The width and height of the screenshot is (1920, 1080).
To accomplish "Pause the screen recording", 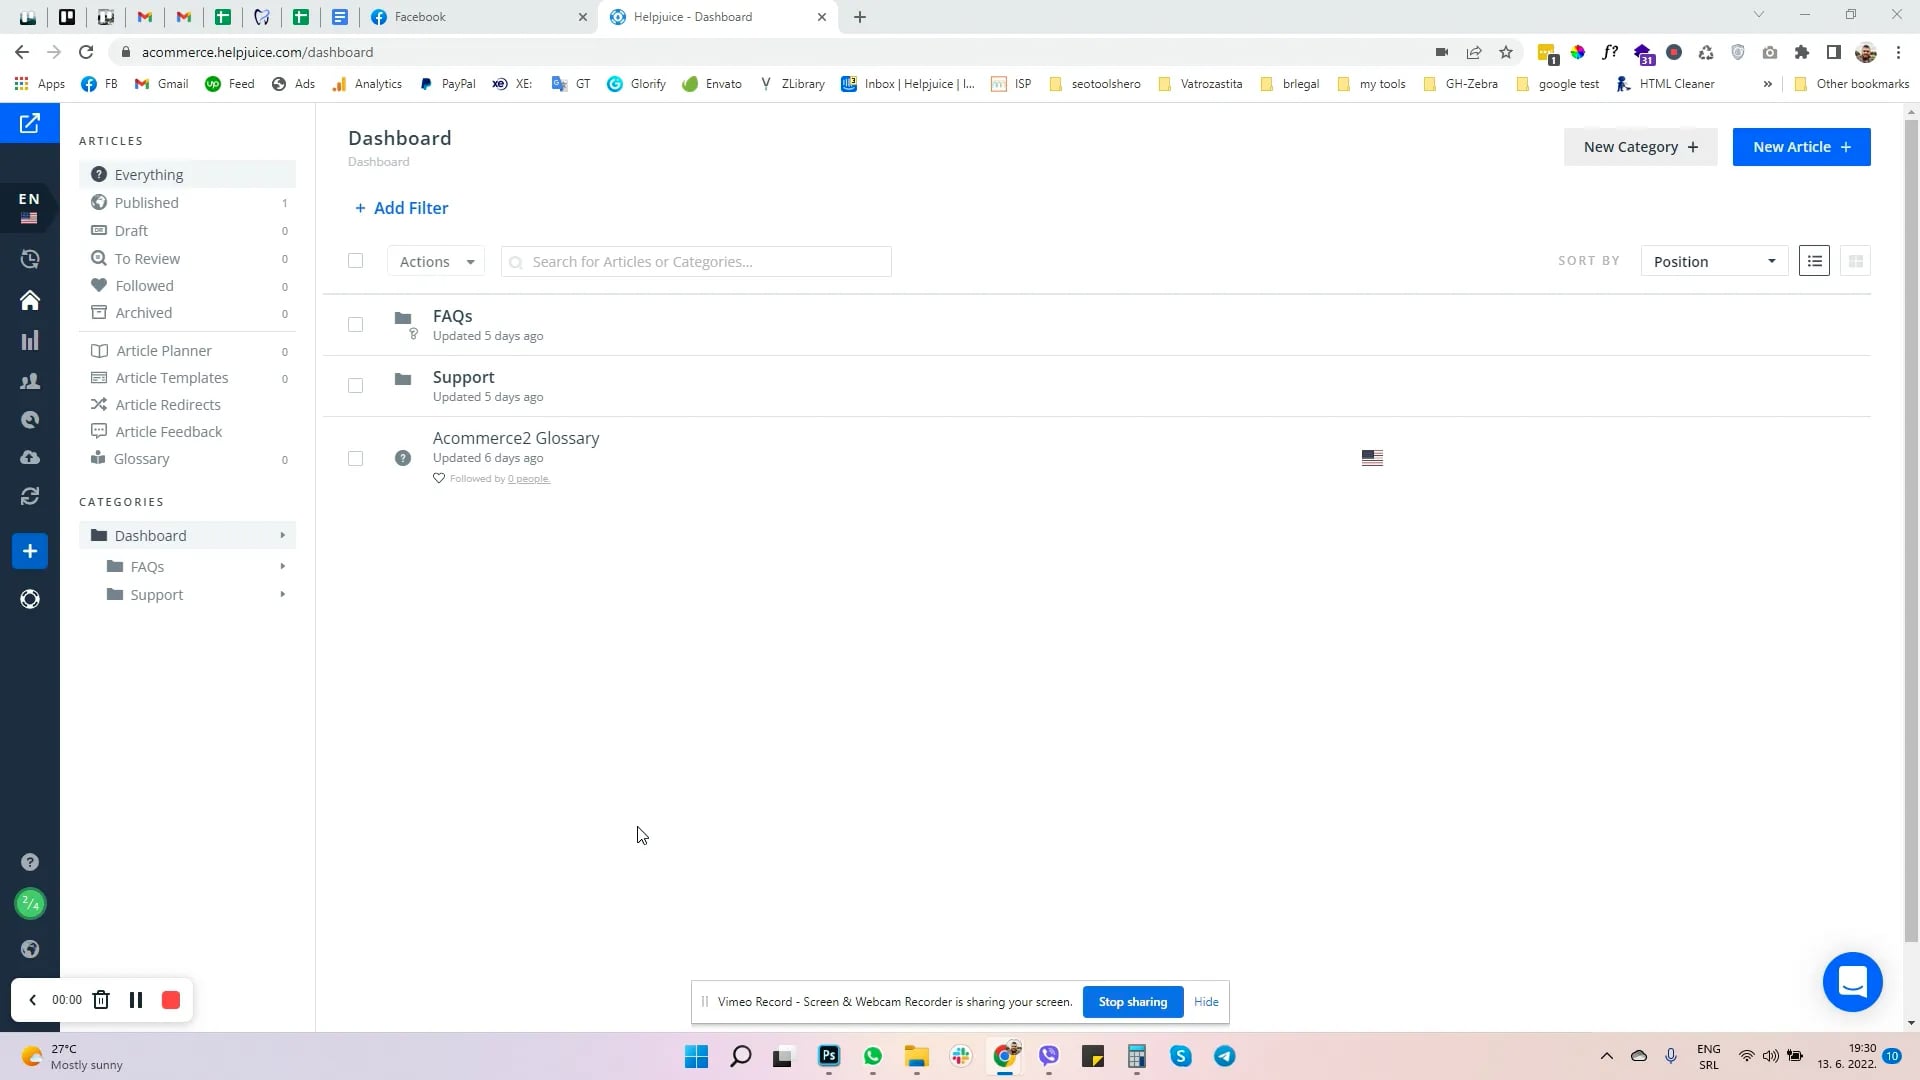I will coord(136,1000).
